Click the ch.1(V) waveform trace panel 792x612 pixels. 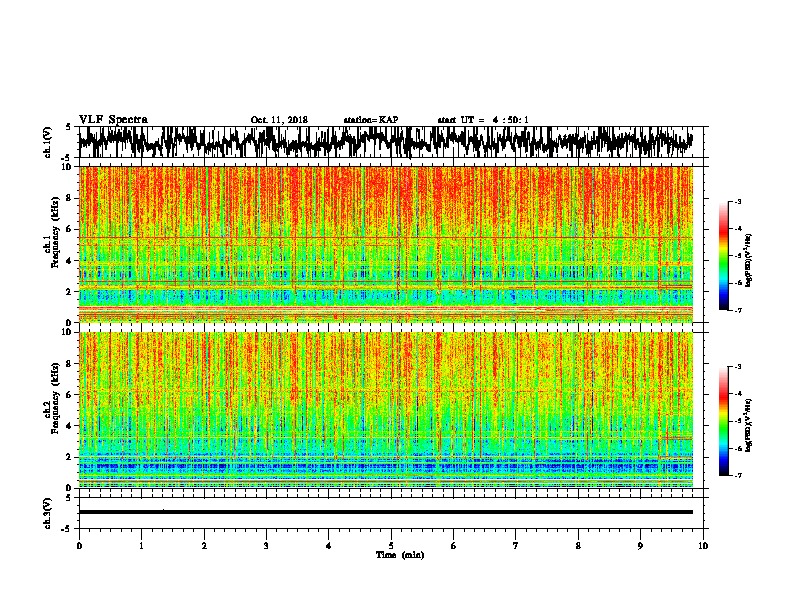click(x=393, y=142)
